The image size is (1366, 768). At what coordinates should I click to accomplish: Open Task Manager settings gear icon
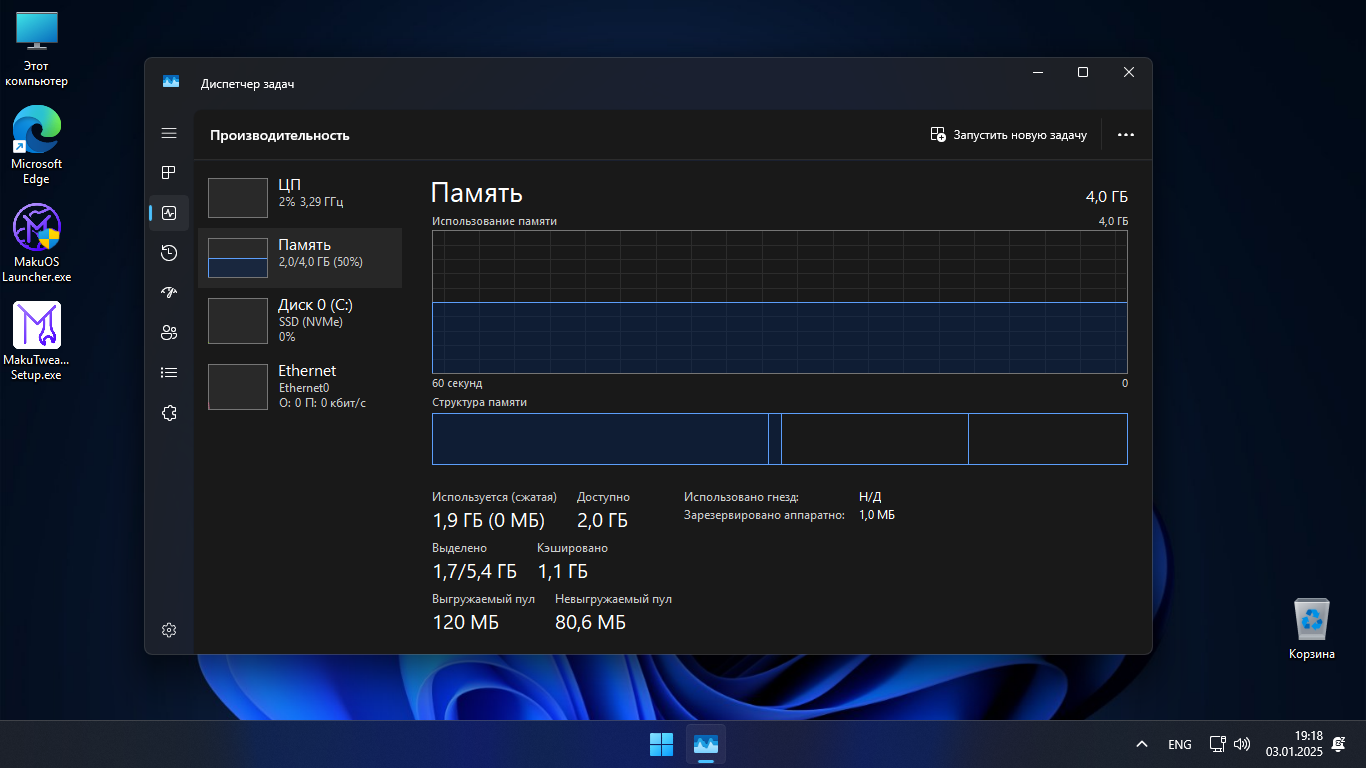pyautogui.click(x=169, y=630)
